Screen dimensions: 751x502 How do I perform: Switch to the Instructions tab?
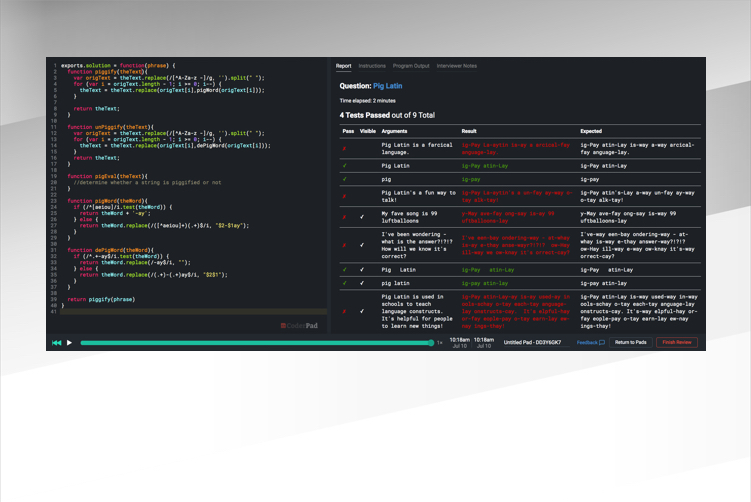(x=372, y=65)
